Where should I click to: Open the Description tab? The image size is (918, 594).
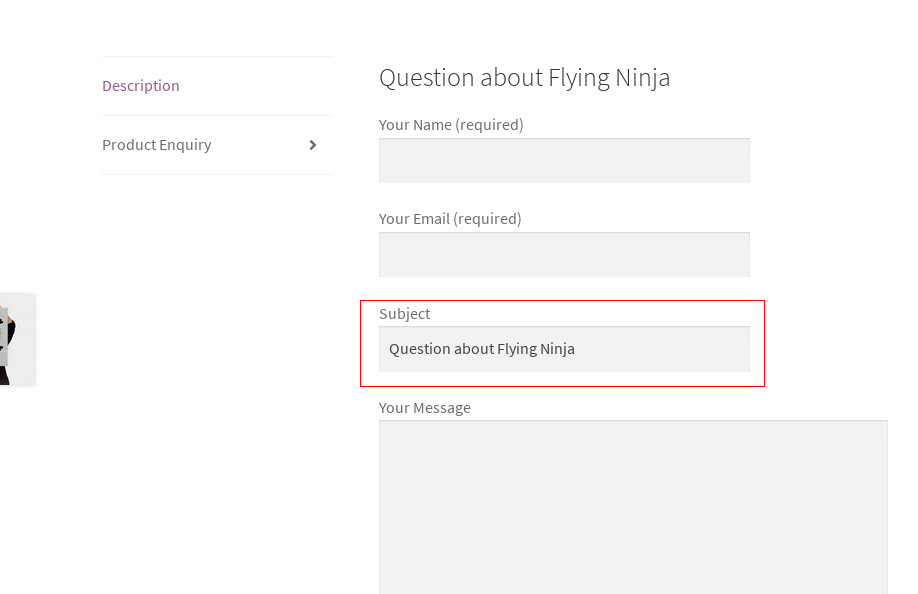pyautogui.click(x=141, y=86)
